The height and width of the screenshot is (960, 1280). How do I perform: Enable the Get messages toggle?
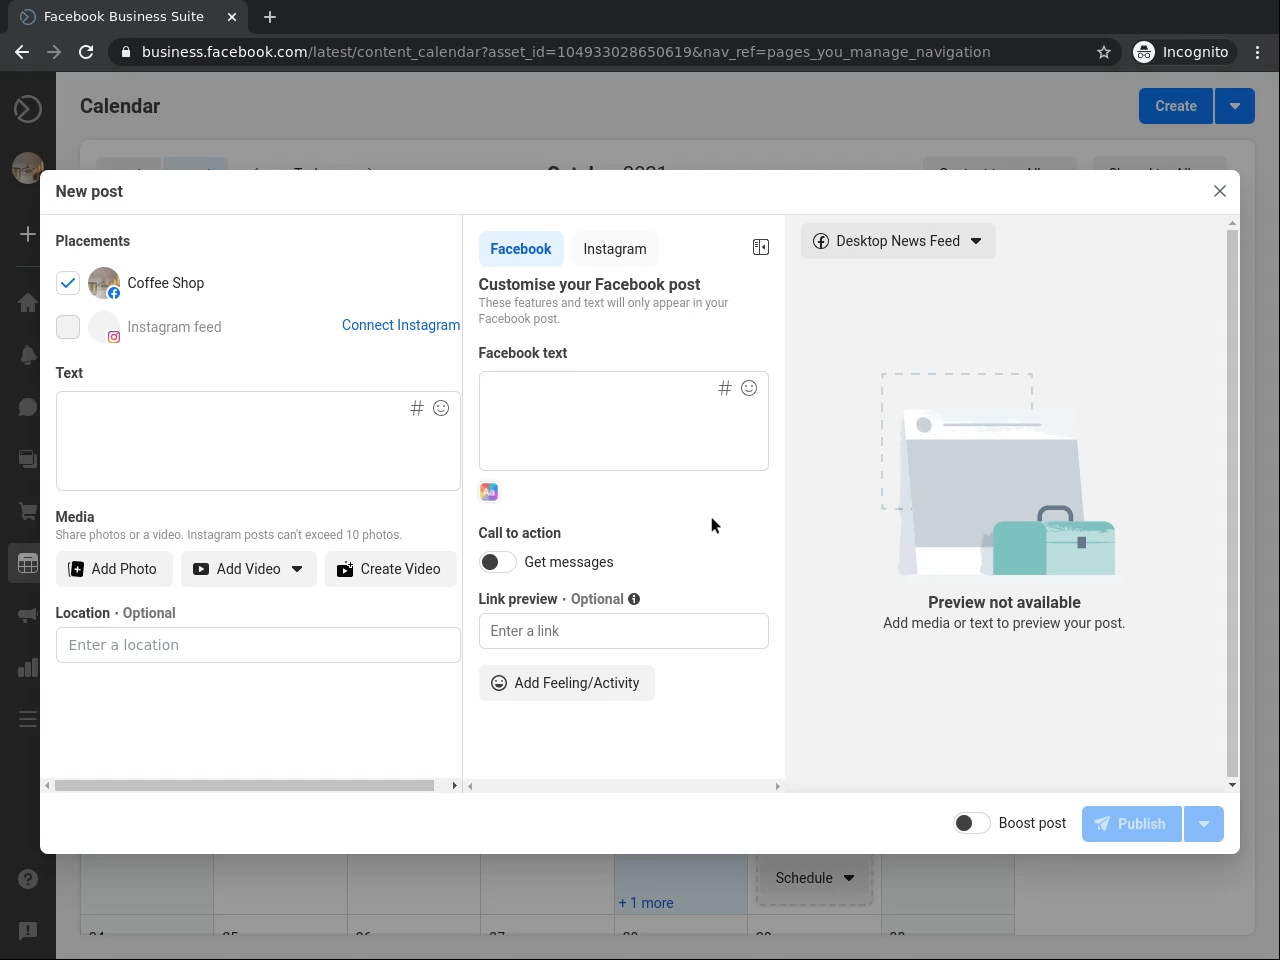tap(497, 562)
